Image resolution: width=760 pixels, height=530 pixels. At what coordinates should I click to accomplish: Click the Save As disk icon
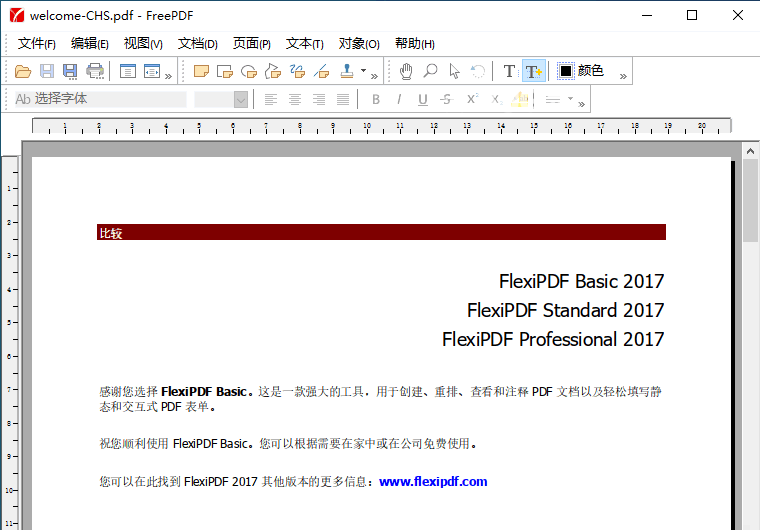(70, 71)
